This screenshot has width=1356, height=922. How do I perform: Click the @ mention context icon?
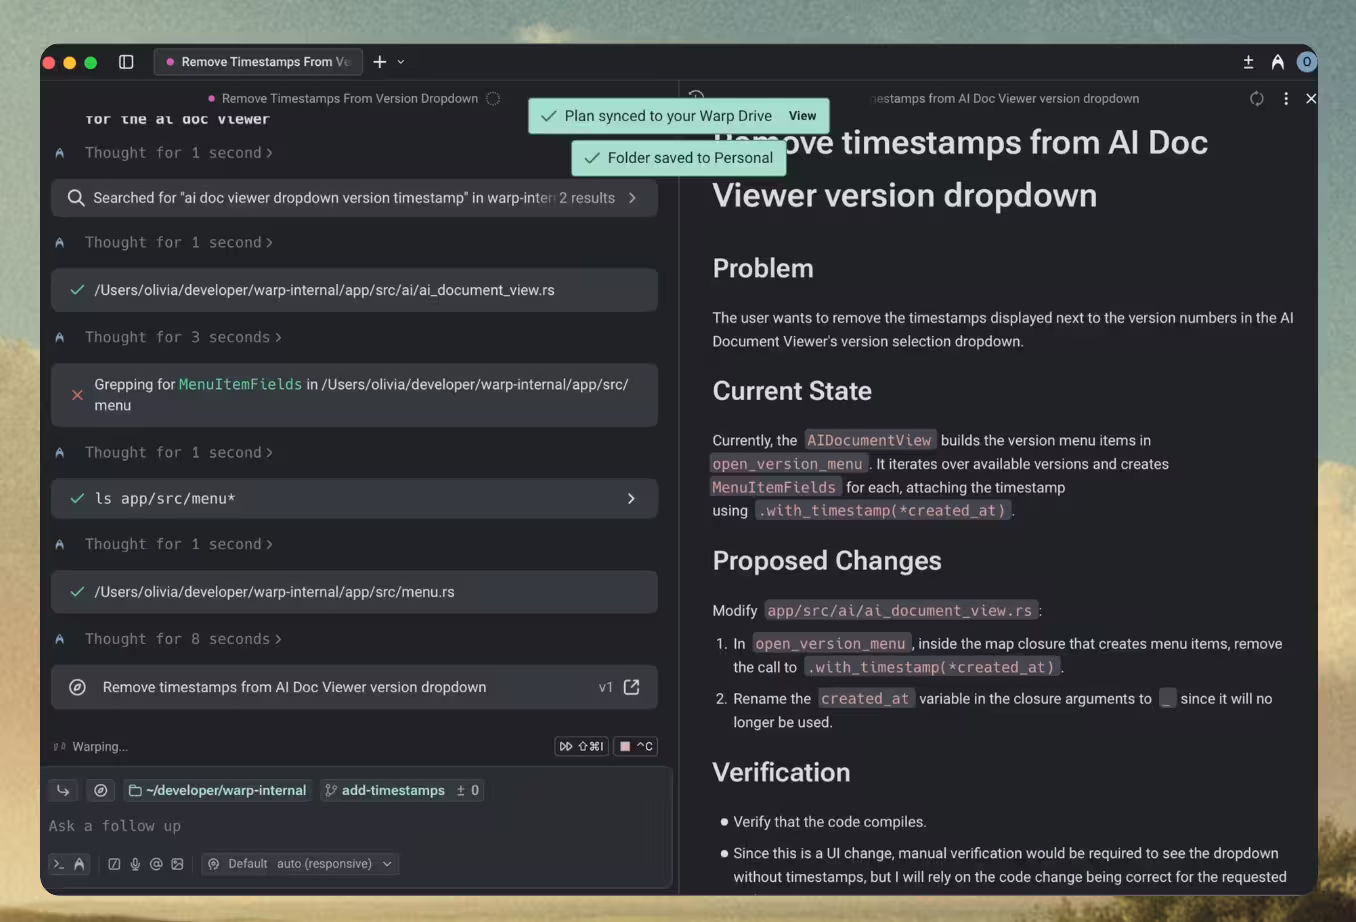coord(156,864)
